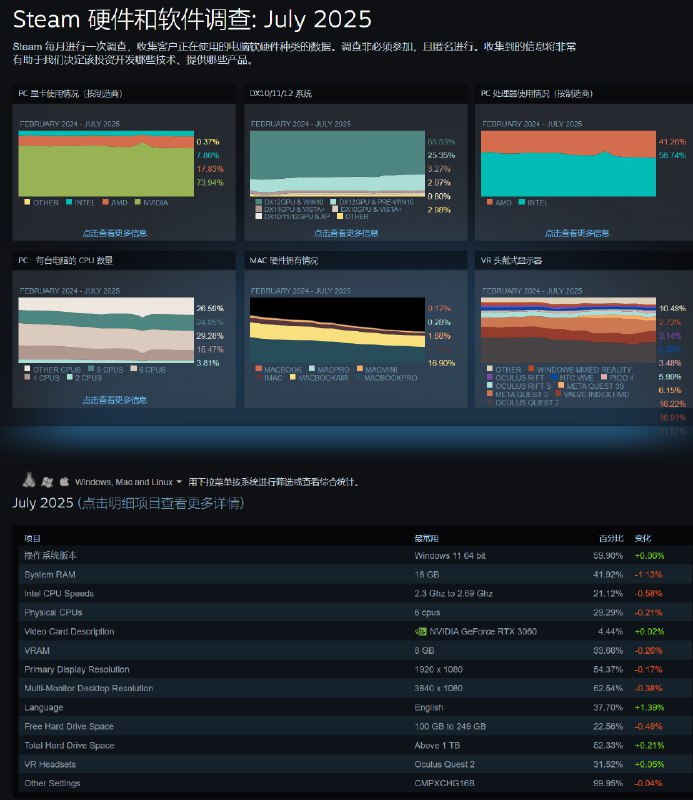Click the Apple platform icon
The width and height of the screenshot is (693, 800).
(64, 481)
